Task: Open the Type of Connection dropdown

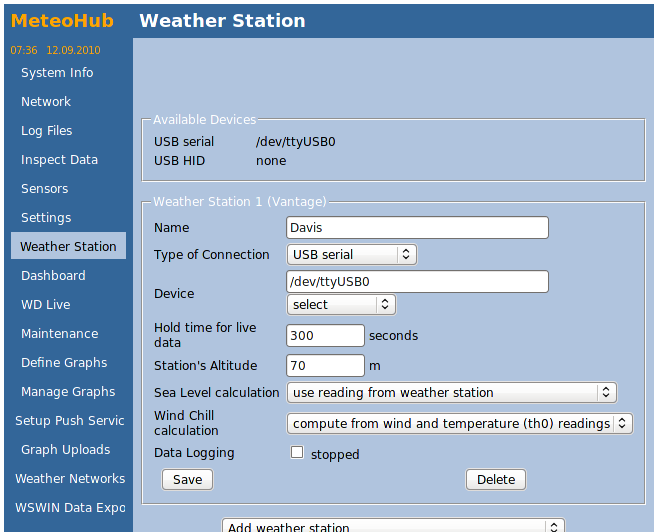Action: click(351, 255)
